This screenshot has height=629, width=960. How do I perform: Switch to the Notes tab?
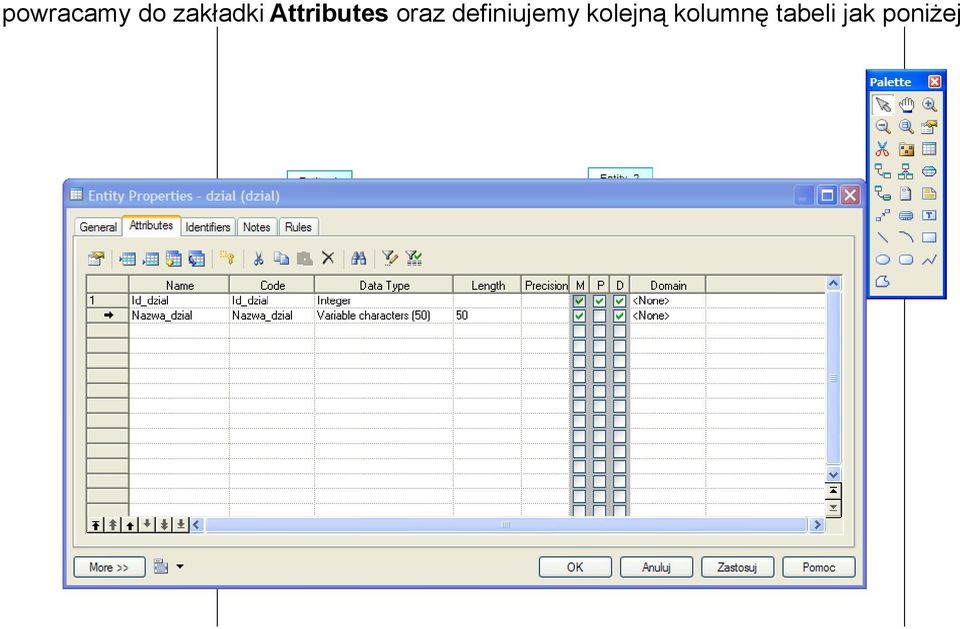point(257,227)
